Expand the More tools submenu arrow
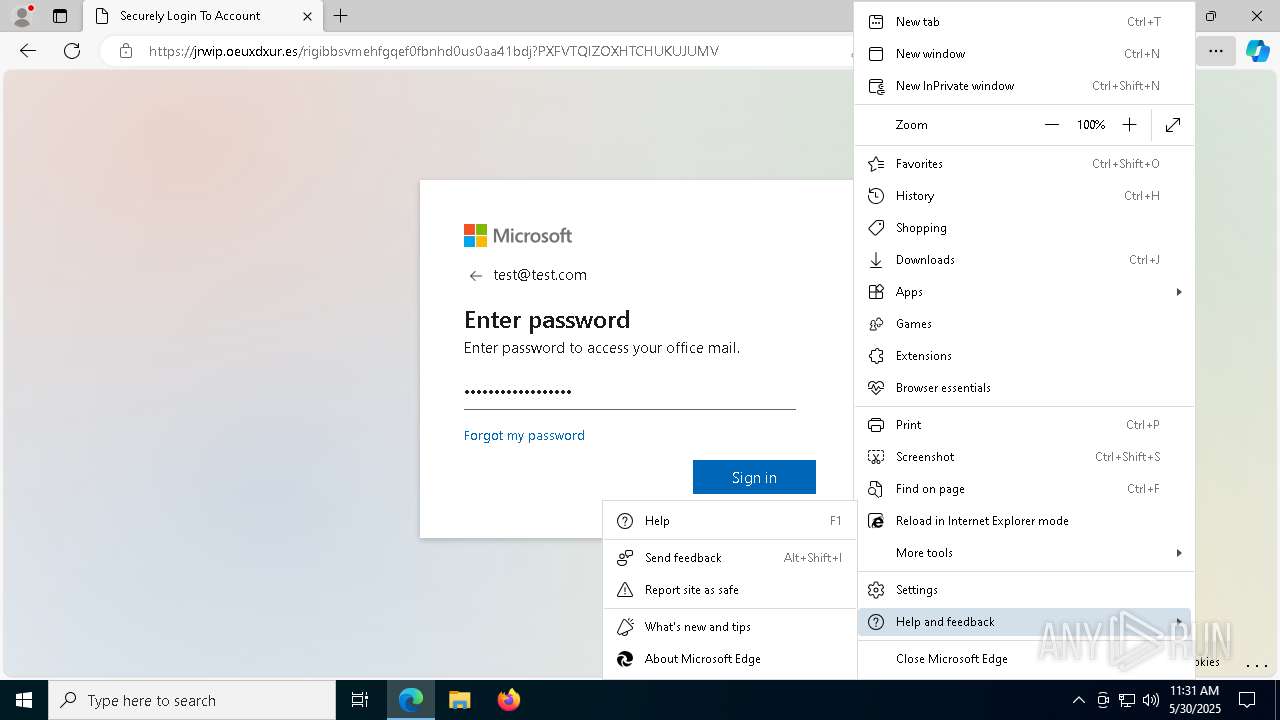Screen dimensions: 1280x720 pos(1179,553)
